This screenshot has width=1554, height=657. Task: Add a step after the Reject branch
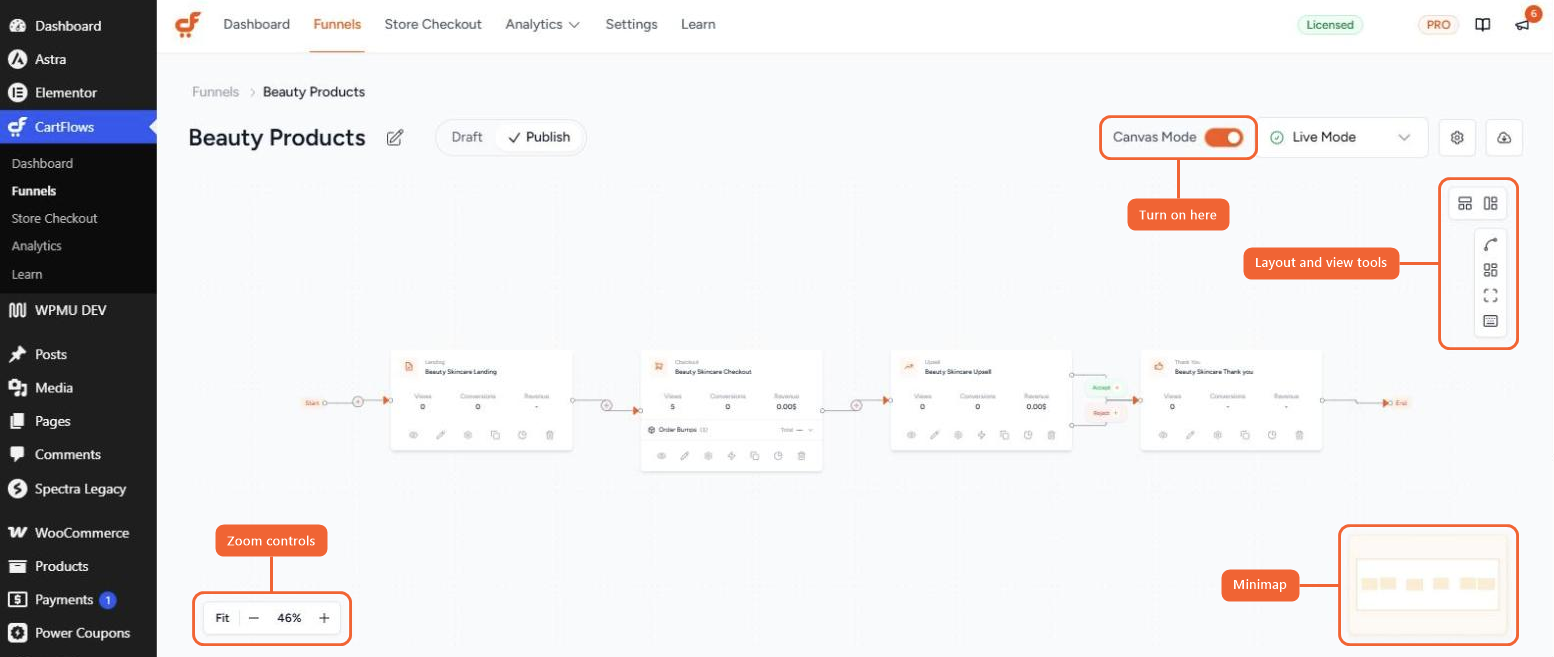pyautogui.click(x=1115, y=413)
